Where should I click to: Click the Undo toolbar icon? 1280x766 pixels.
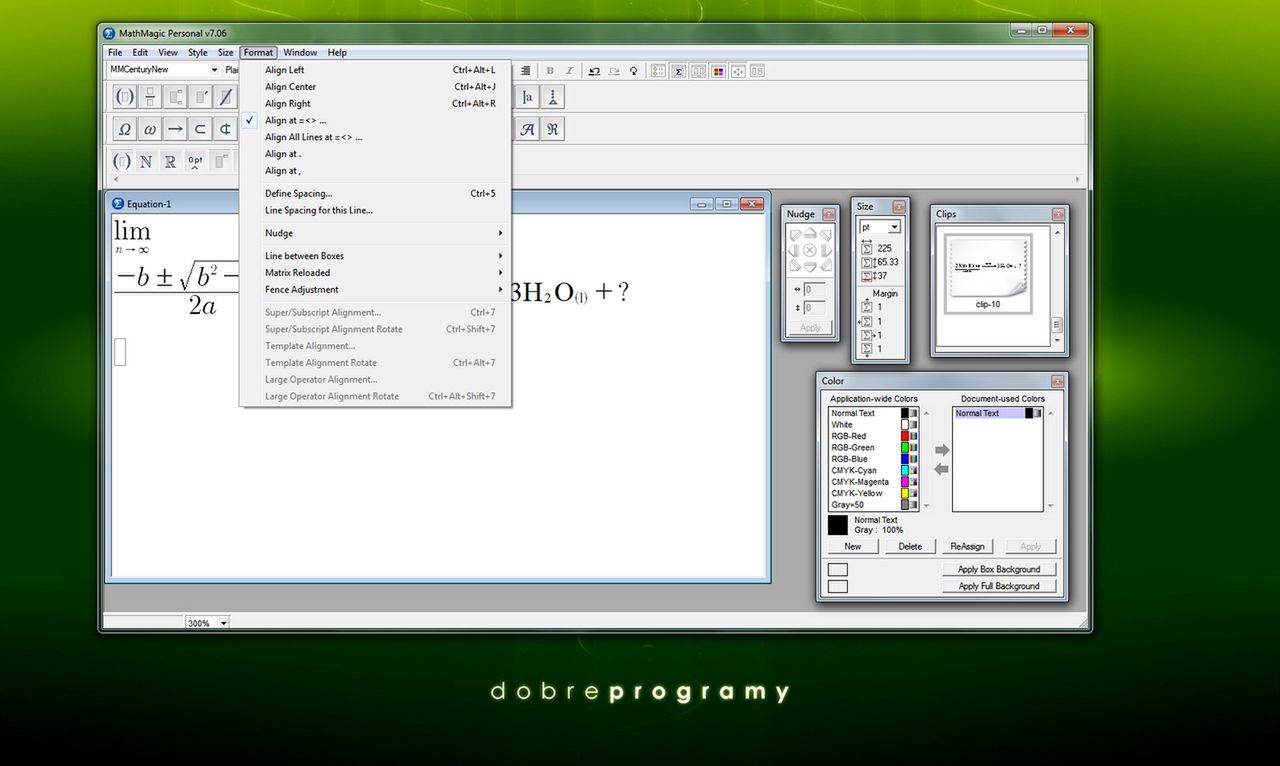click(594, 71)
